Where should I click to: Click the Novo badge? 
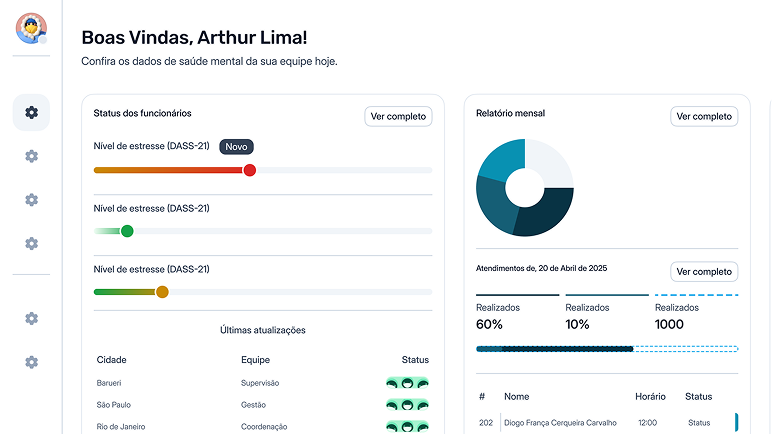coord(236,147)
